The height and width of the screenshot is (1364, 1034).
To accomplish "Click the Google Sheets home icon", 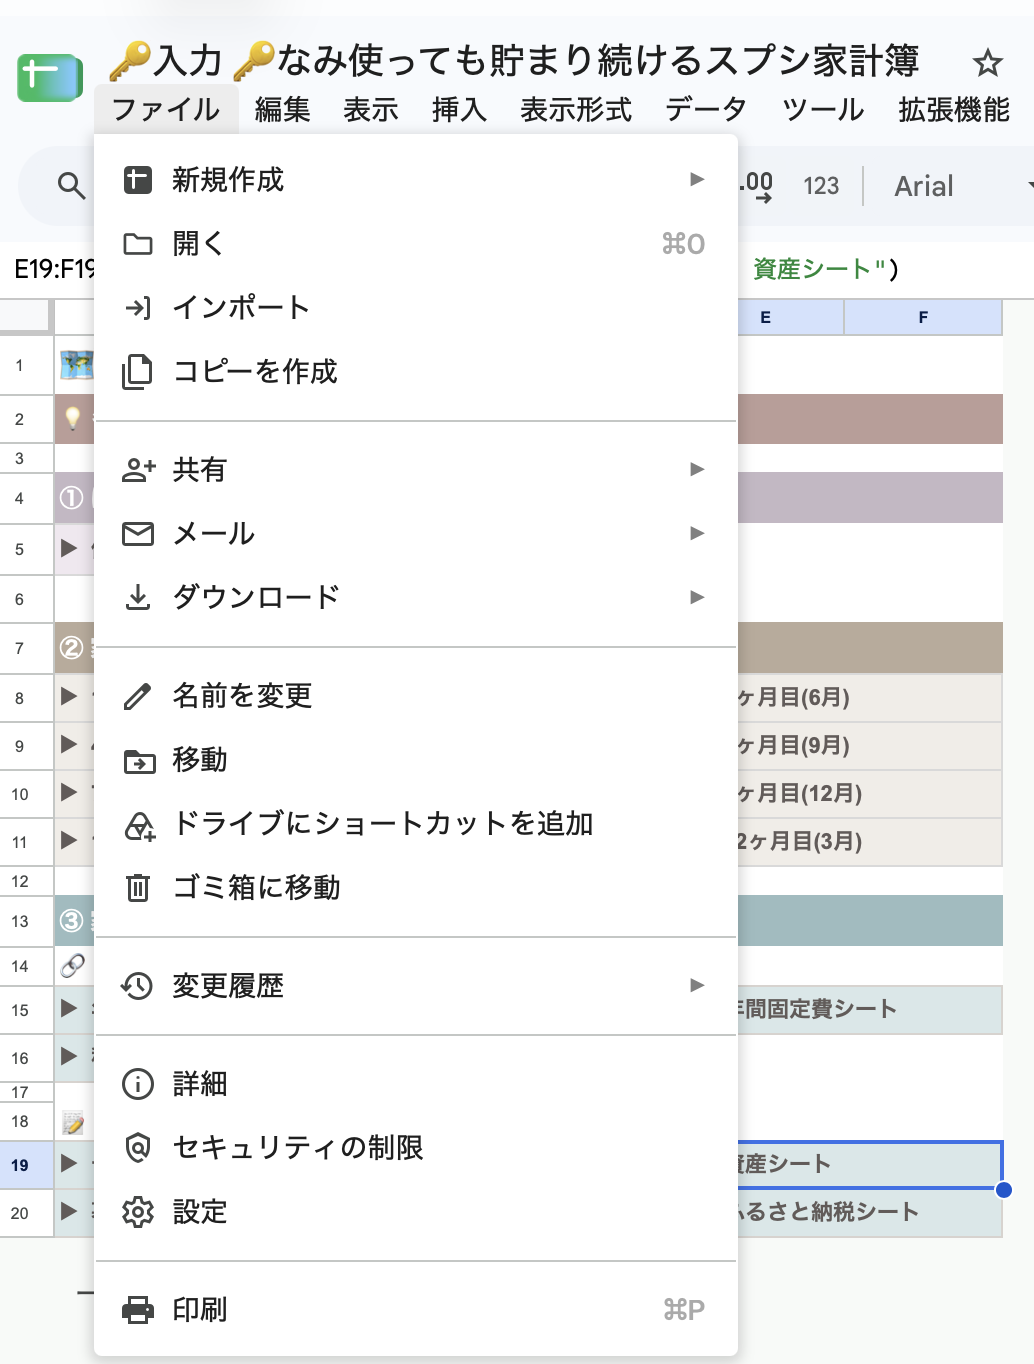I will pyautogui.click(x=50, y=77).
